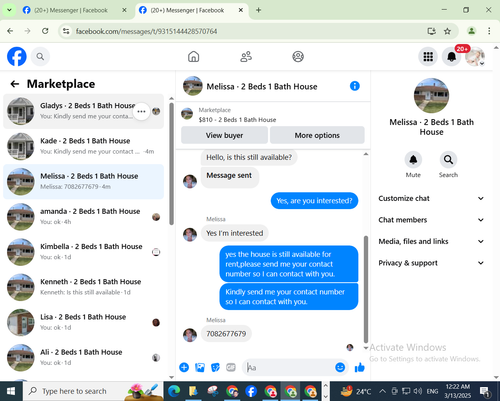Open the Lisa conversation

point(83,322)
